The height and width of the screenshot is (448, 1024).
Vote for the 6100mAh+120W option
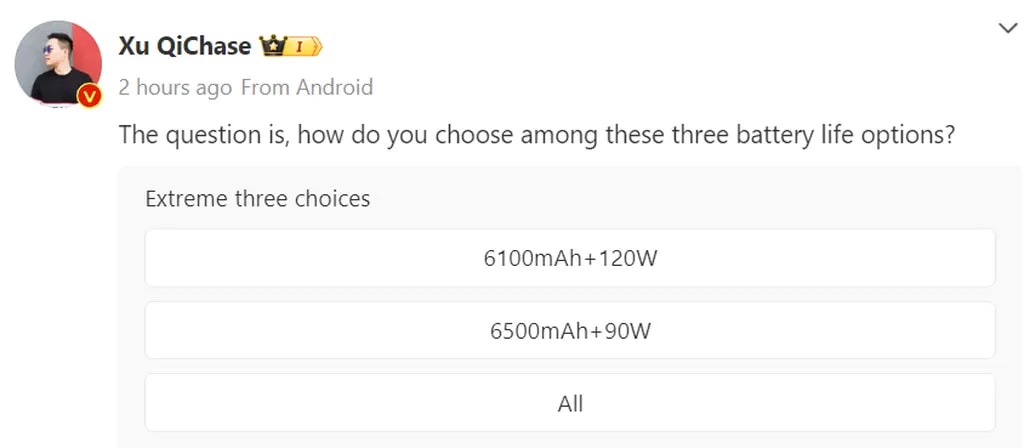coord(570,258)
